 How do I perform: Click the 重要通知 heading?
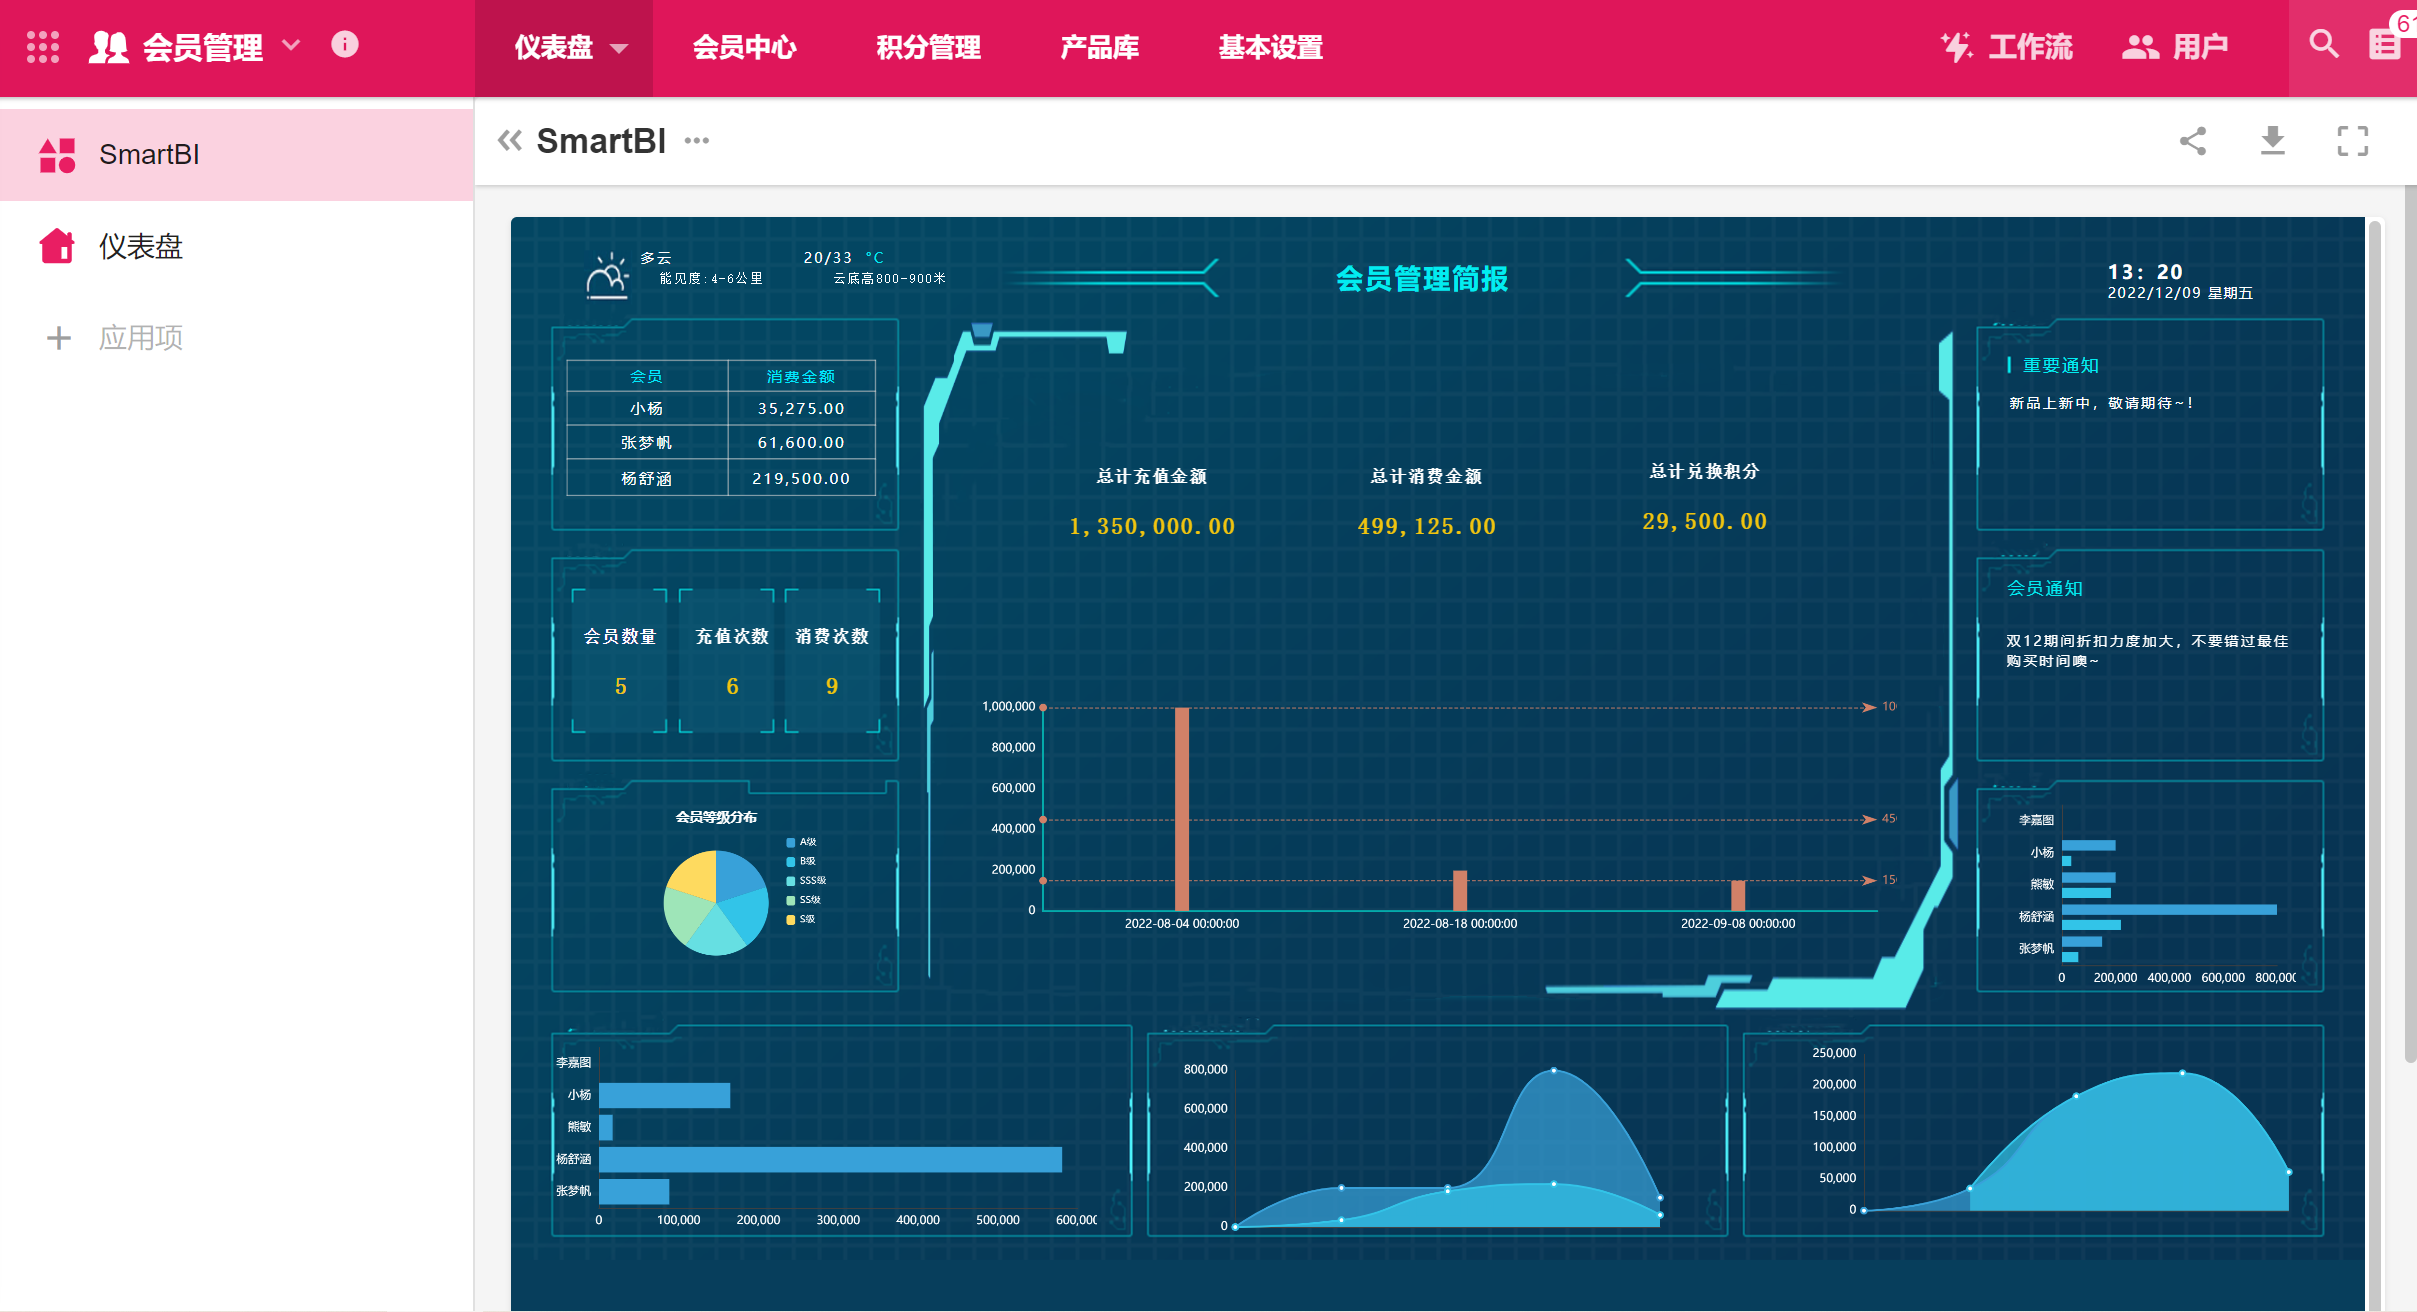(2060, 365)
